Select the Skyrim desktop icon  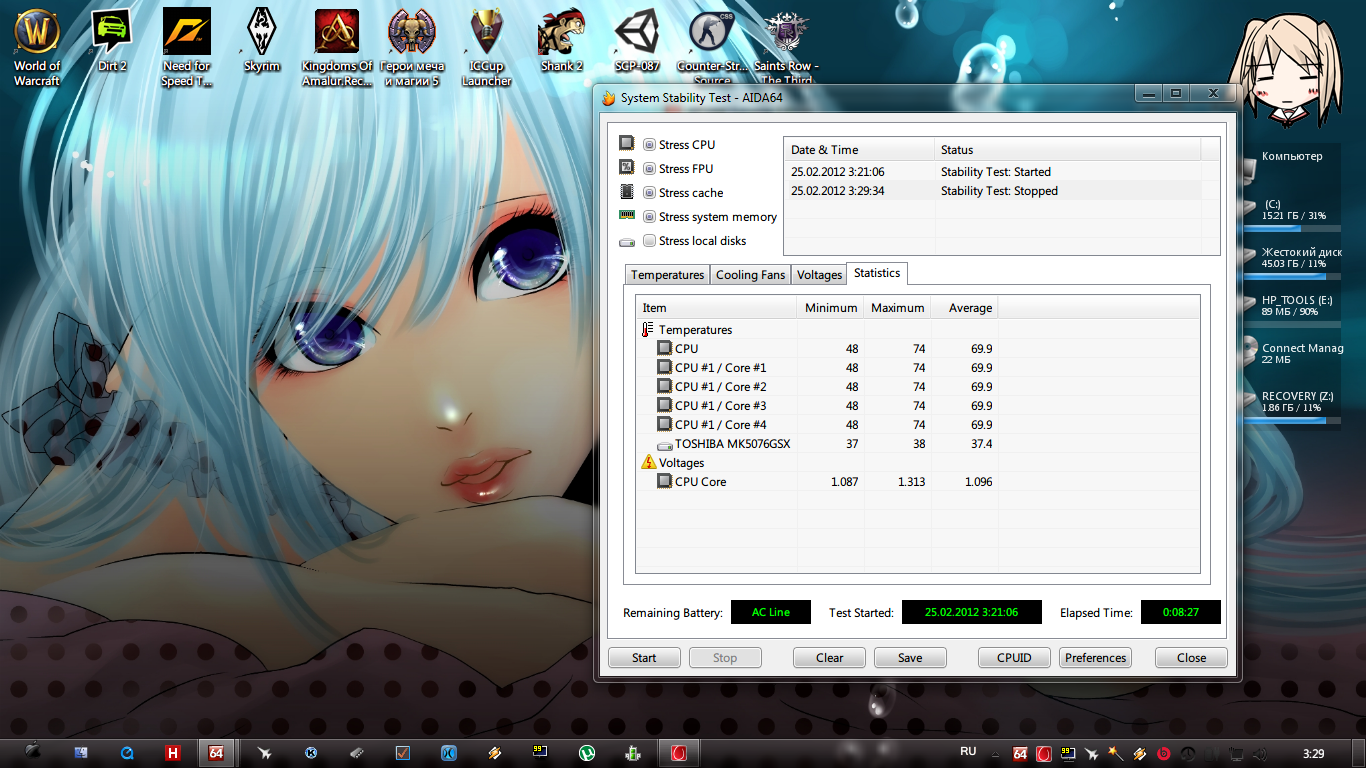(x=262, y=42)
